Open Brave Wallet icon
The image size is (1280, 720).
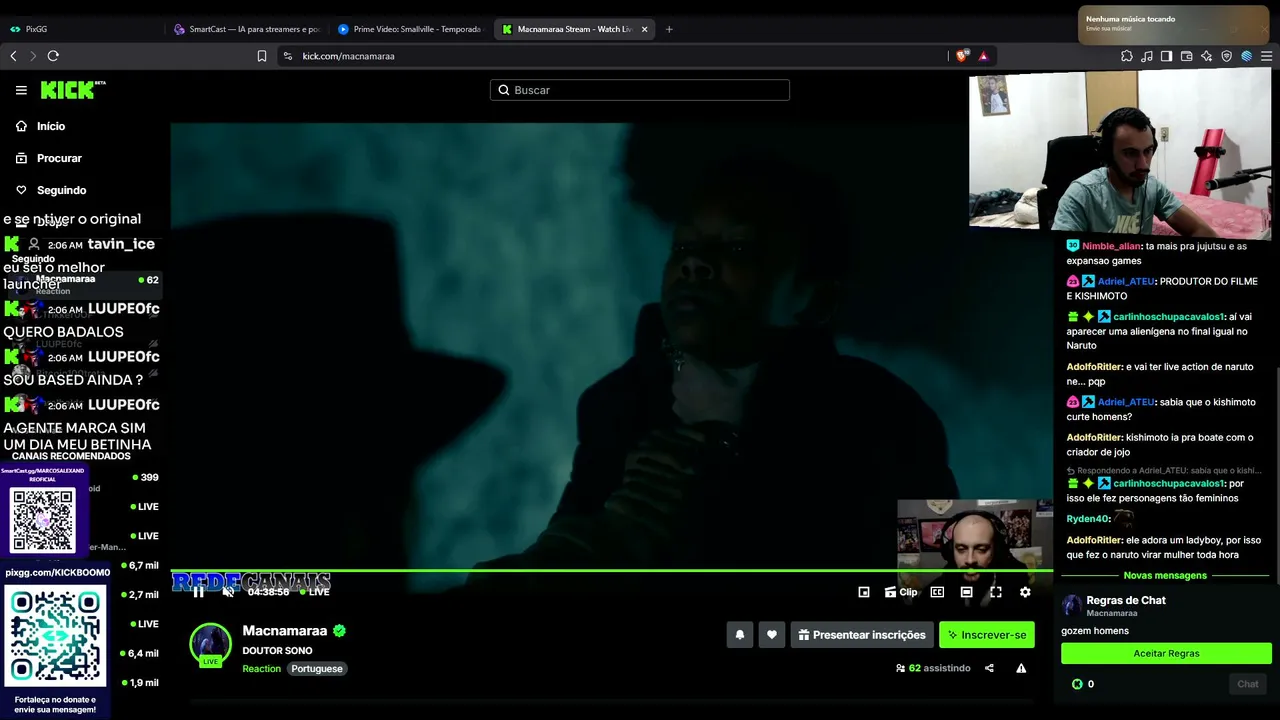[1187, 56]
